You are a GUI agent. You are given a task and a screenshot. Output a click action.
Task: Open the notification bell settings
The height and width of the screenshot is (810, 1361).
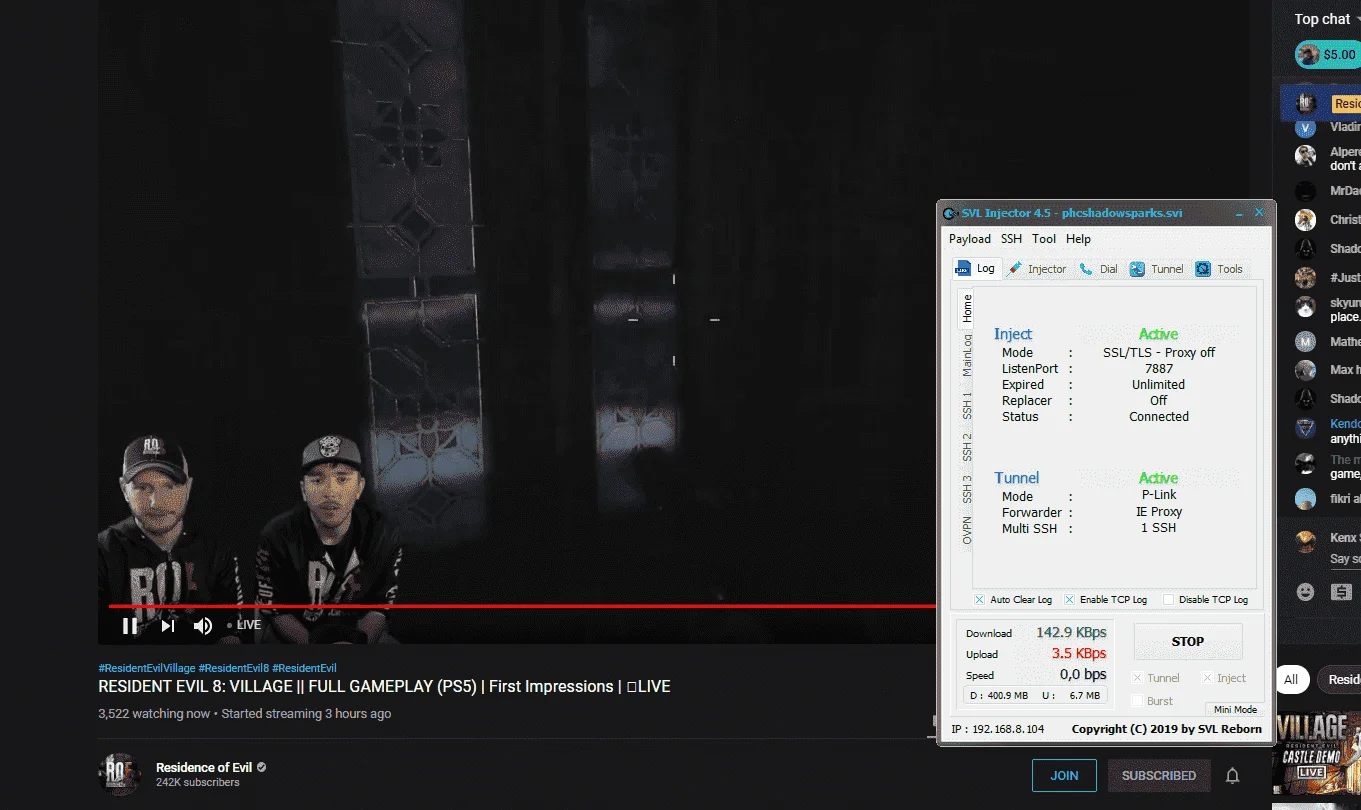click(1233, 775)
